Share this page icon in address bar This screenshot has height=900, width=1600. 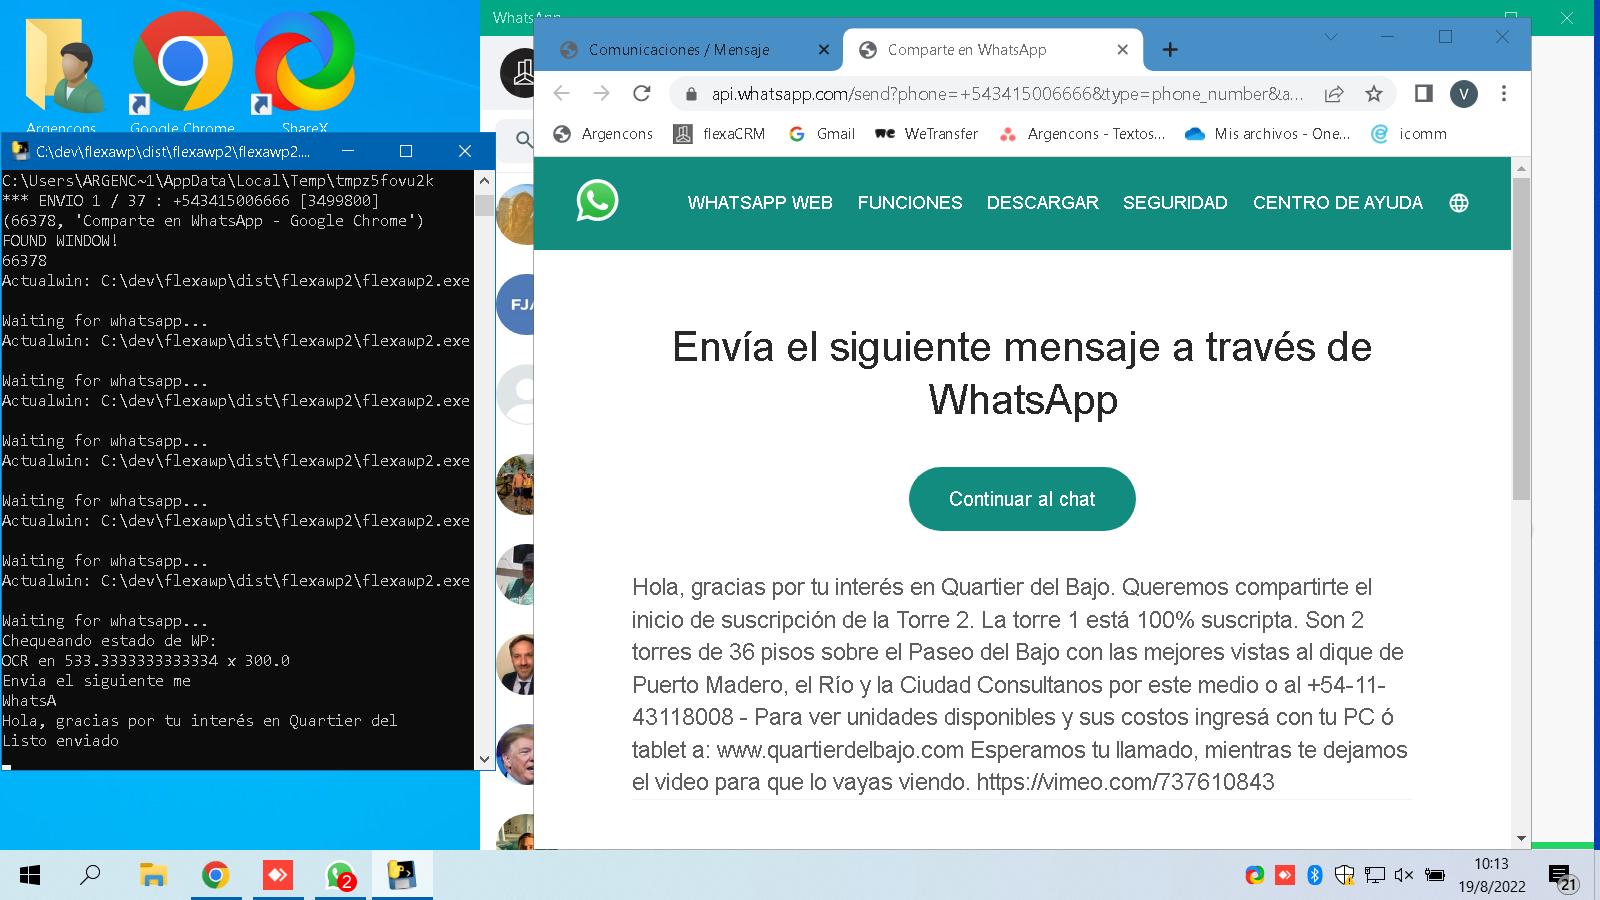pos(1334,94)
